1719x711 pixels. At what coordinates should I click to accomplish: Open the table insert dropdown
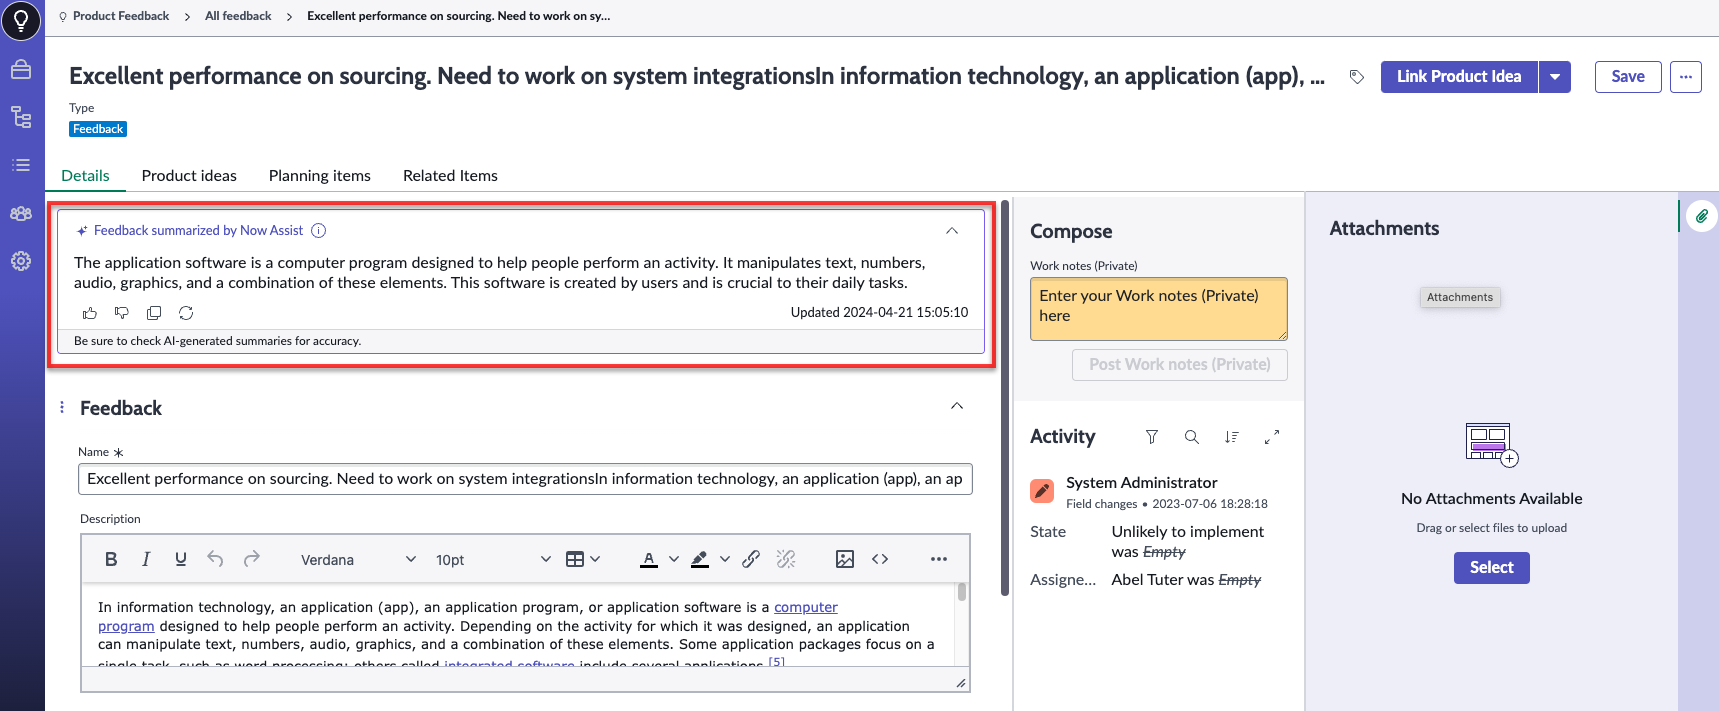tap(583, 559)
